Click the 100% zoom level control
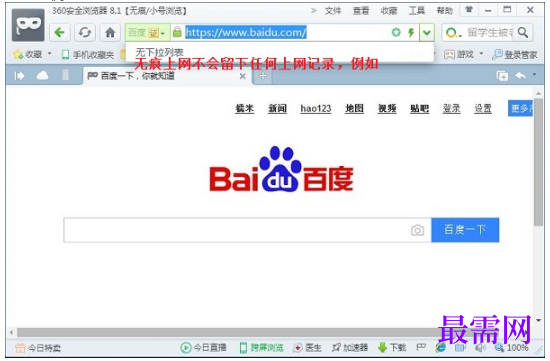This screenshot has width=550, height=361. point(512,348)
